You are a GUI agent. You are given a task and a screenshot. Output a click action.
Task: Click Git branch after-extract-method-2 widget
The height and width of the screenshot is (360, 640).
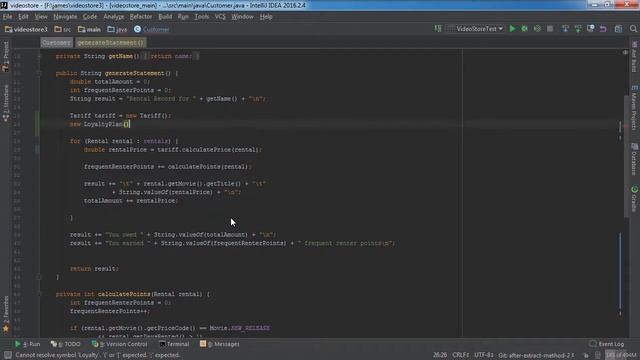click(x=536, y=355)
